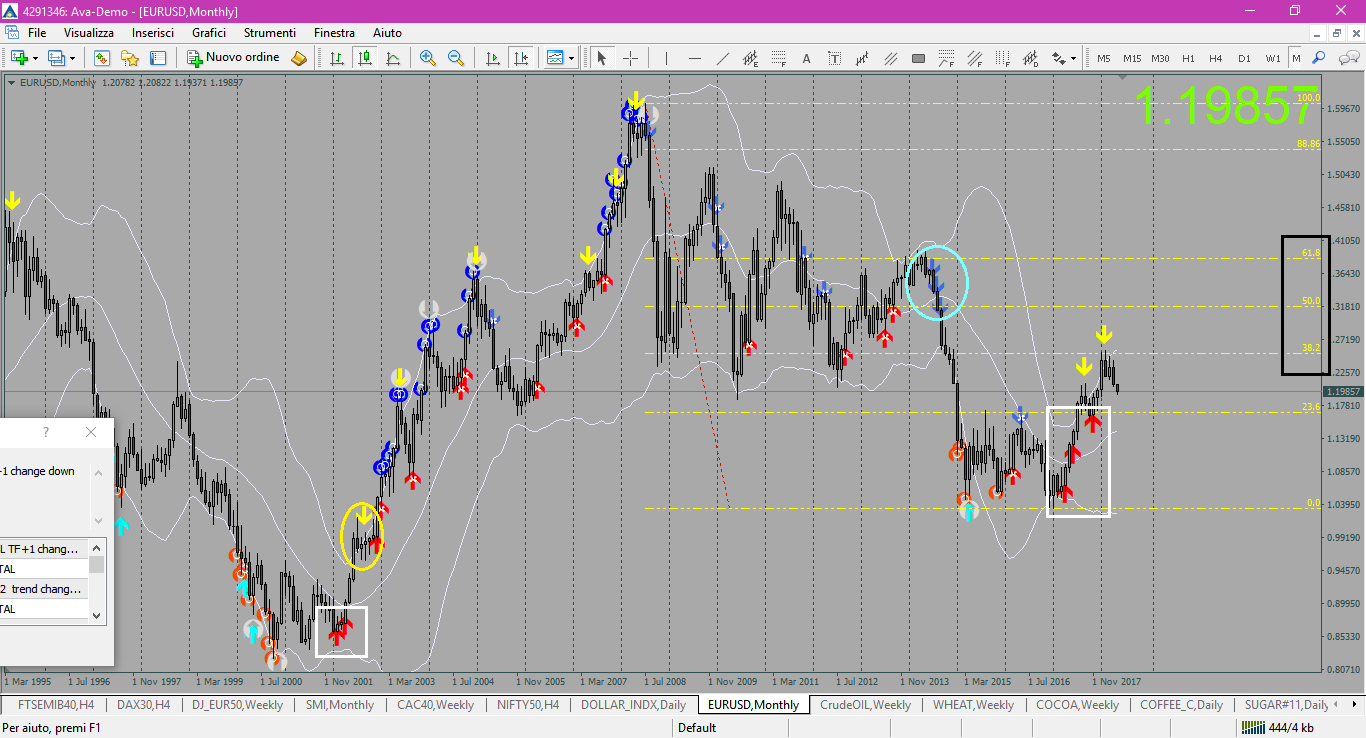The height and width of the screenshot is (738, 1366).
Task: Click the EURUSD,Monthly chart title dropdown triangle
Action: (11, 82)
